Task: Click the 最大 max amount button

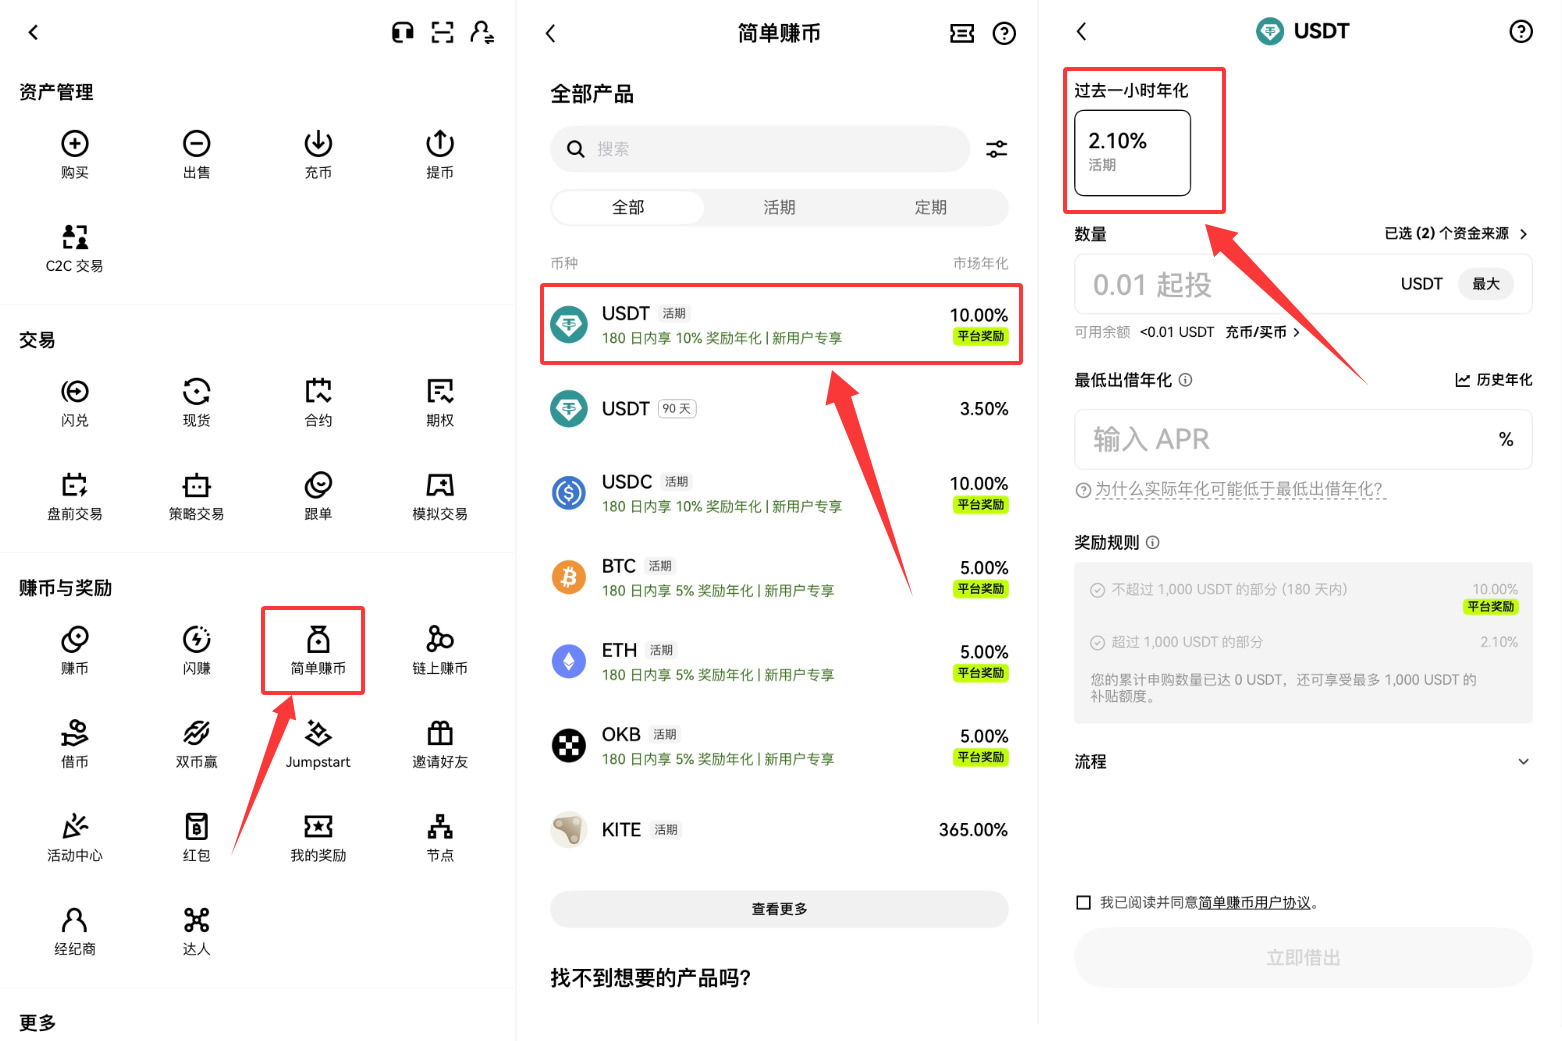Action: tap(1486, 284)
